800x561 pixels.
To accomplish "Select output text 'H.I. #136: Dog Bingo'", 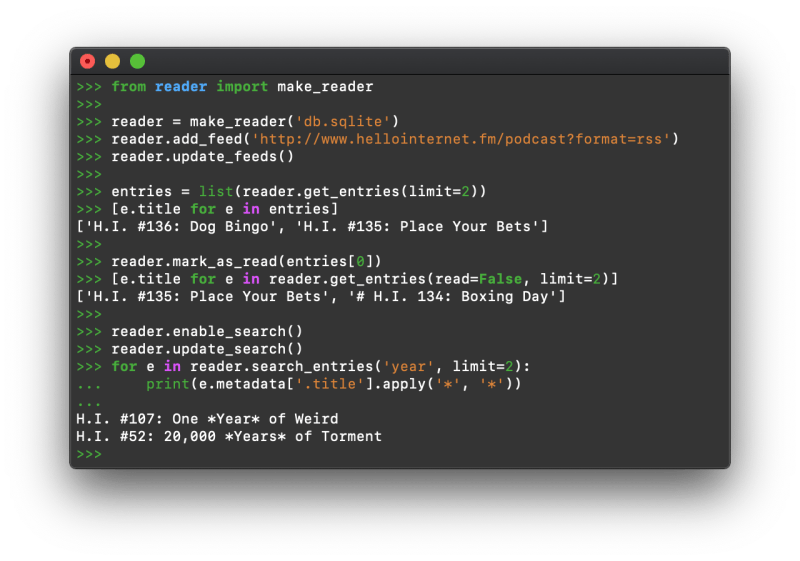I will point(181,226).
